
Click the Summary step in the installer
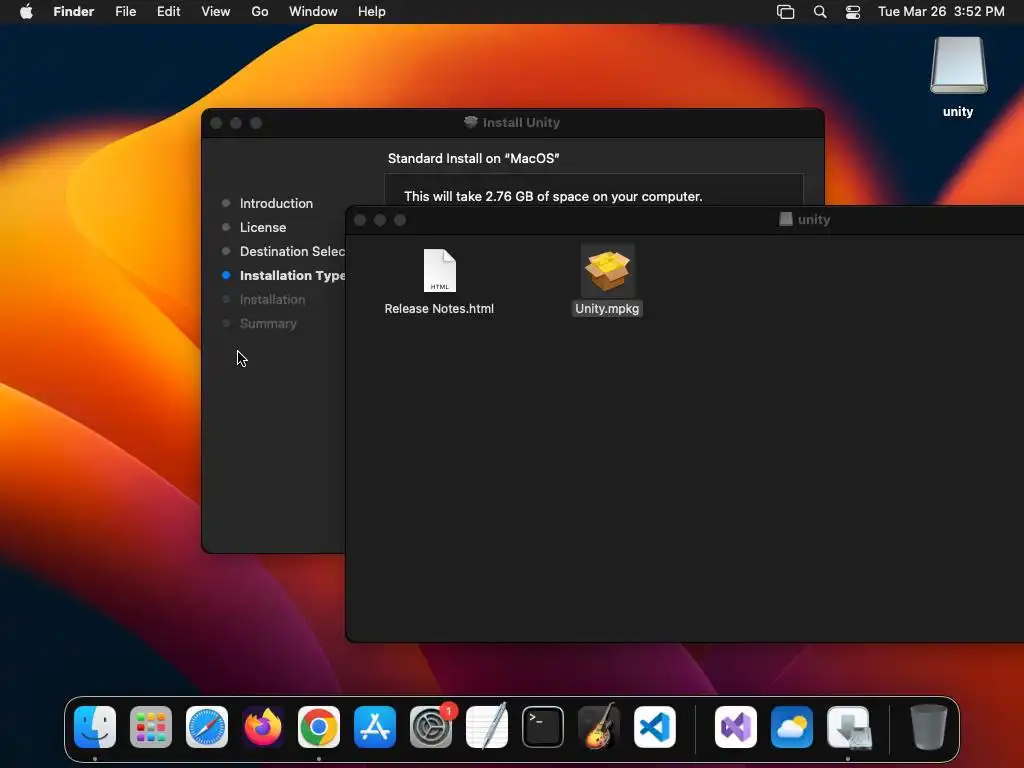coord(268,323)
